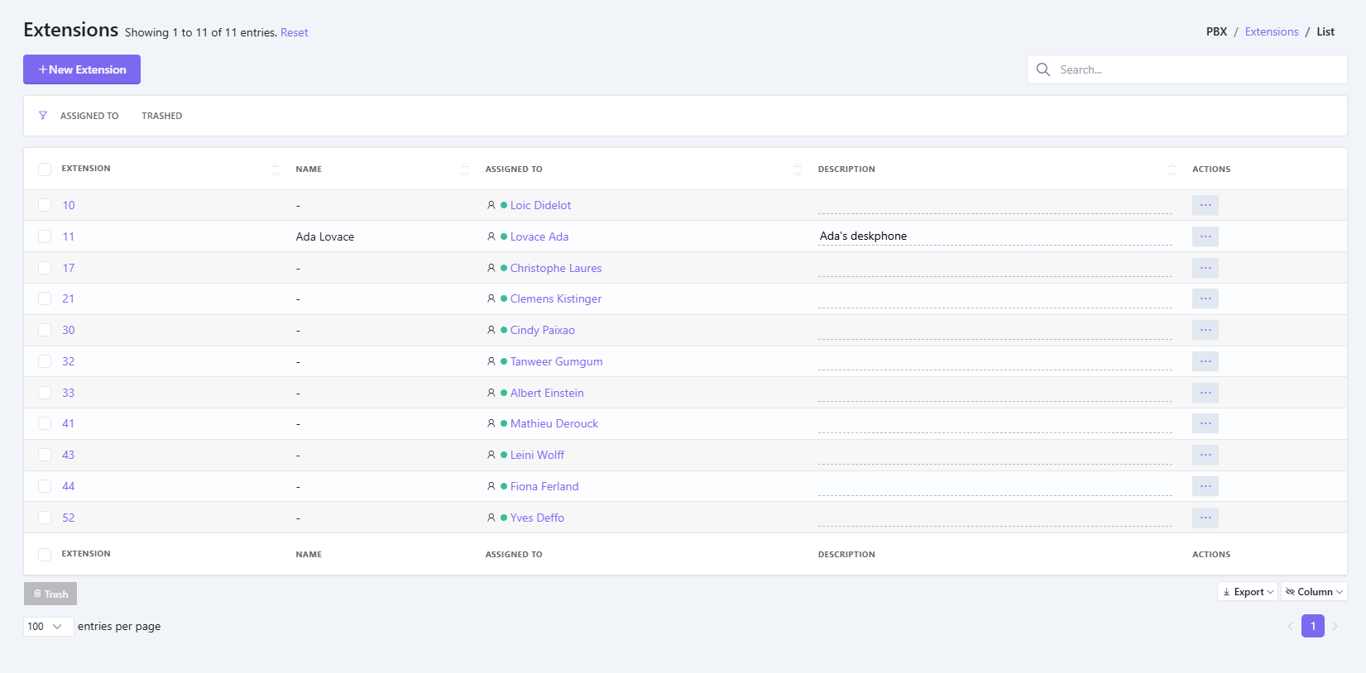Open actions menu for extension 11
Viewport: 1366px width, 673px height.
pyautogui.click(x=1205, y=237)
